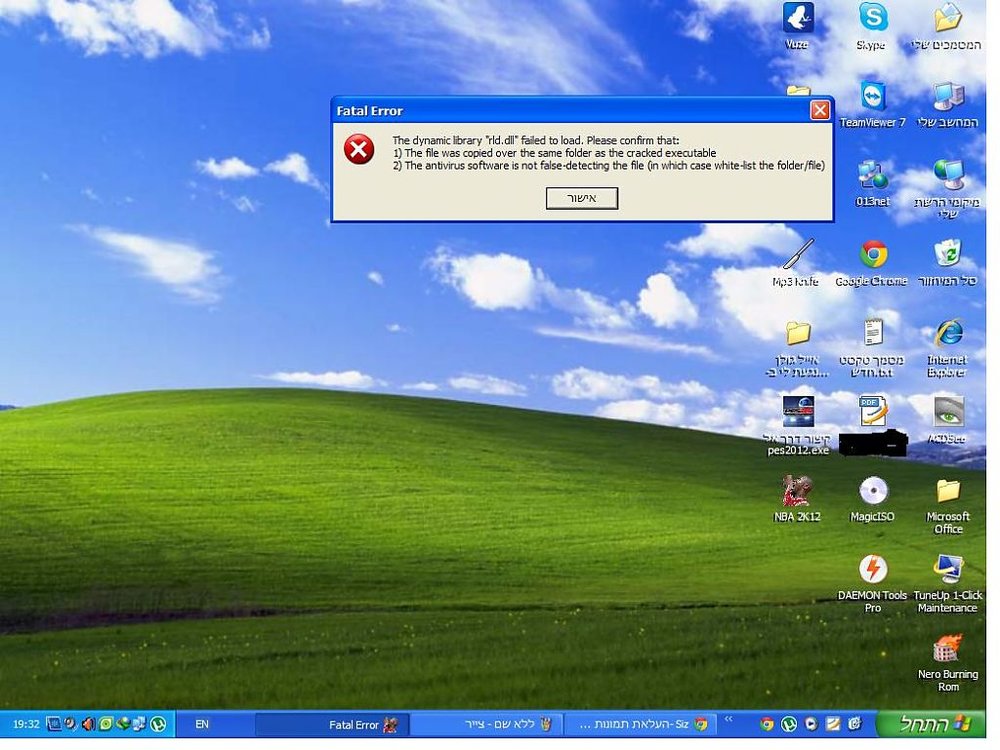
Task: Click the Hebrew OK button in the dialog
Action: tap(582, 198)
